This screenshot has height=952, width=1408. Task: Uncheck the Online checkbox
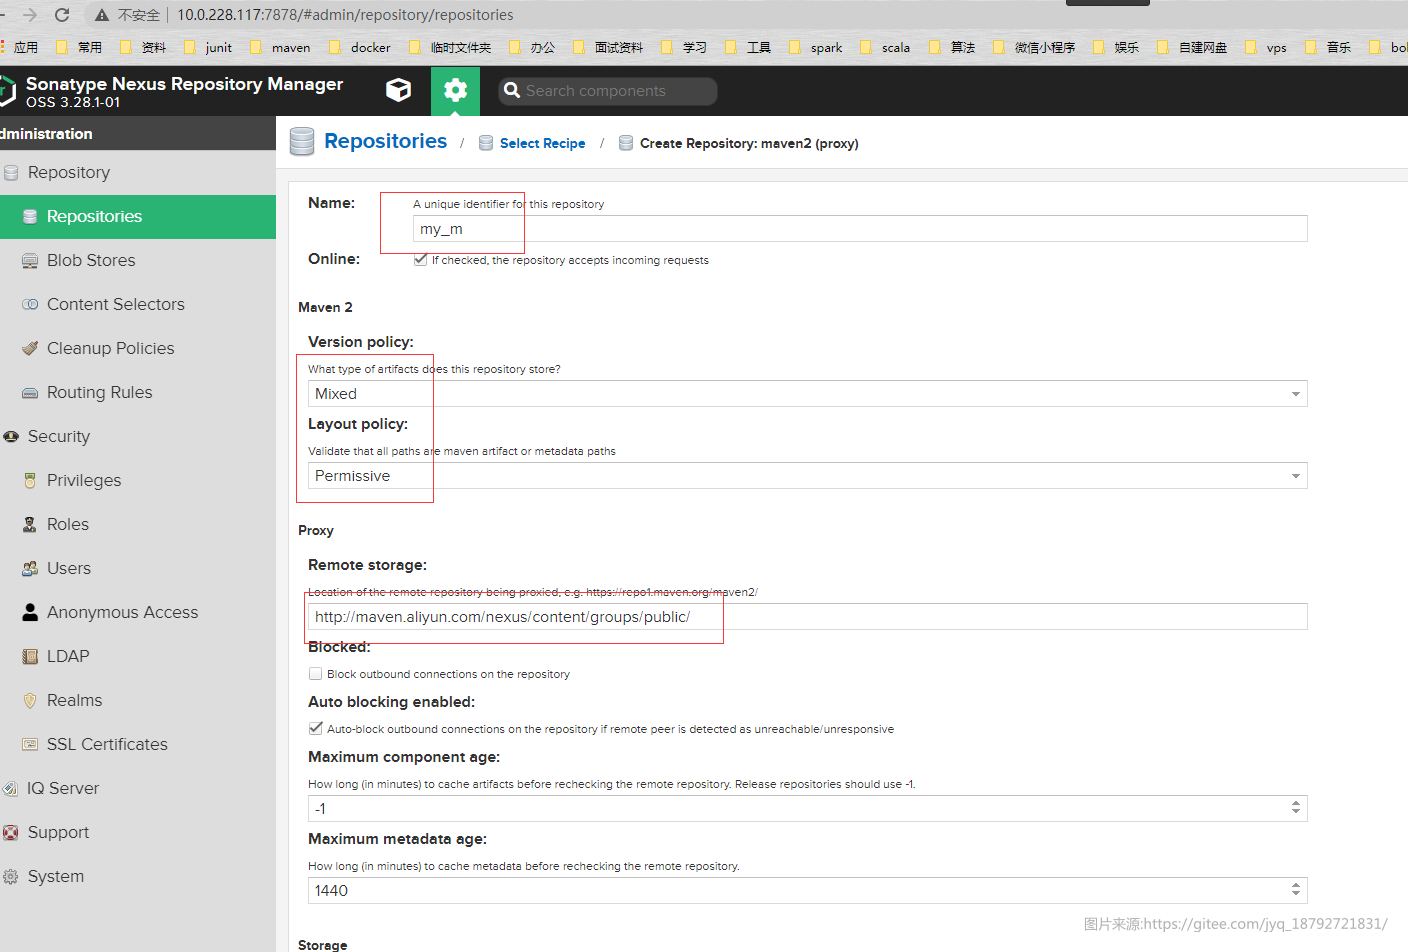click(x=420, y=259)
